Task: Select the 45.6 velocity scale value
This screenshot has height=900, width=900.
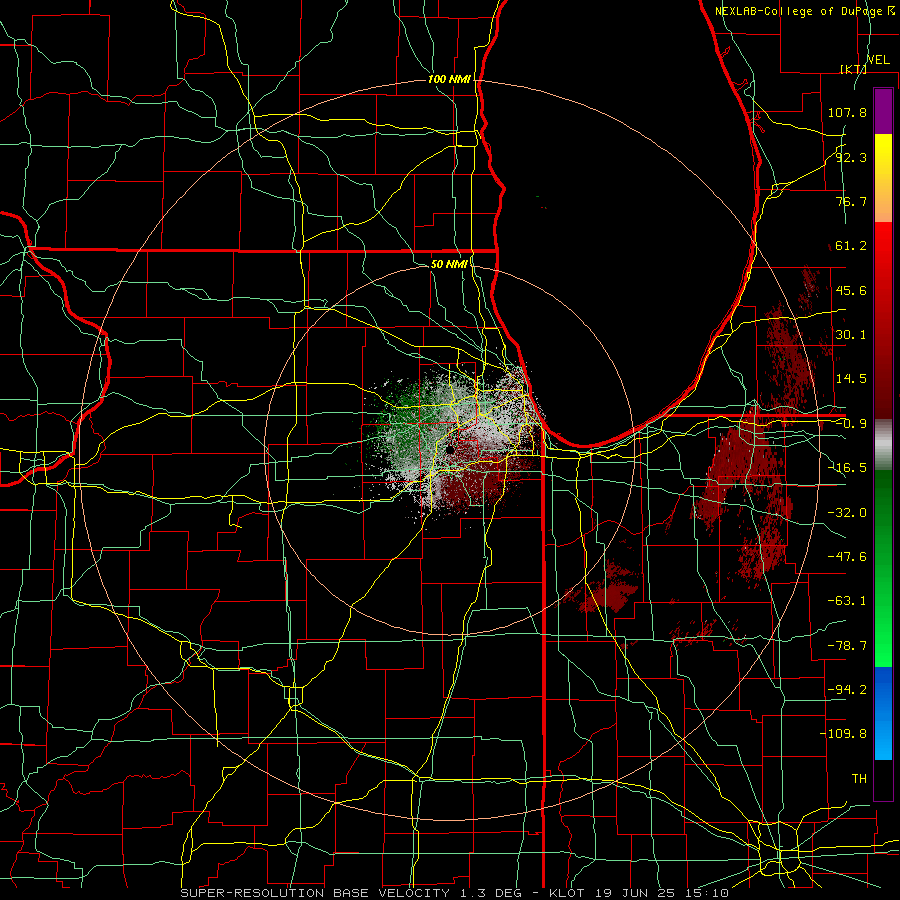Action: click(x=851, y=290)
